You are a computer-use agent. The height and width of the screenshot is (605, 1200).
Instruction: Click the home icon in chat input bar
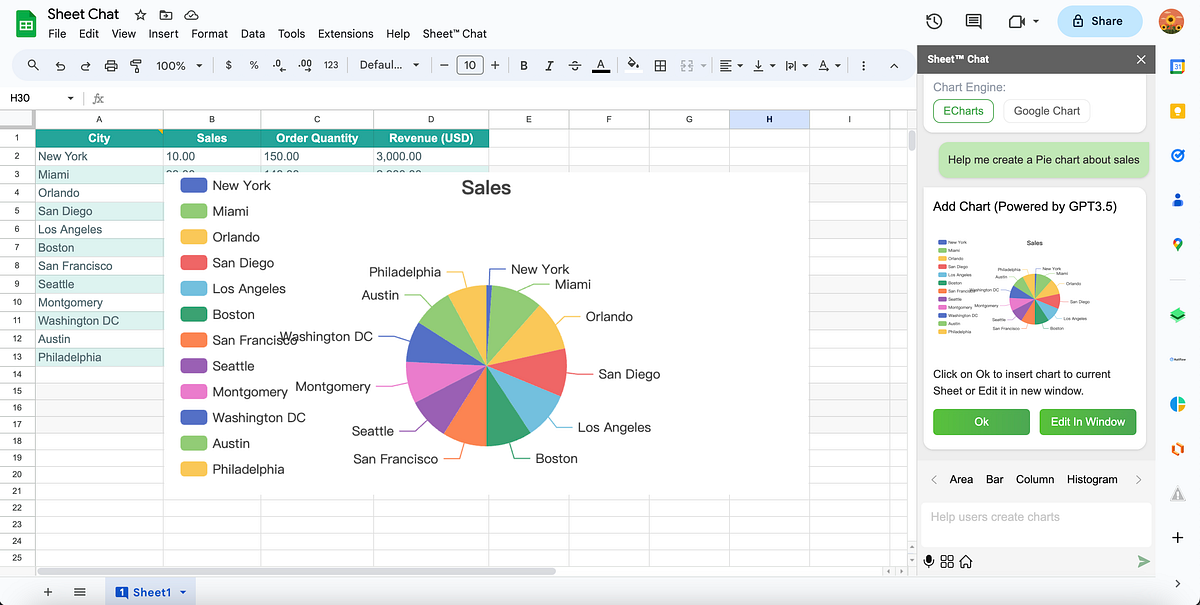point(965,561)
